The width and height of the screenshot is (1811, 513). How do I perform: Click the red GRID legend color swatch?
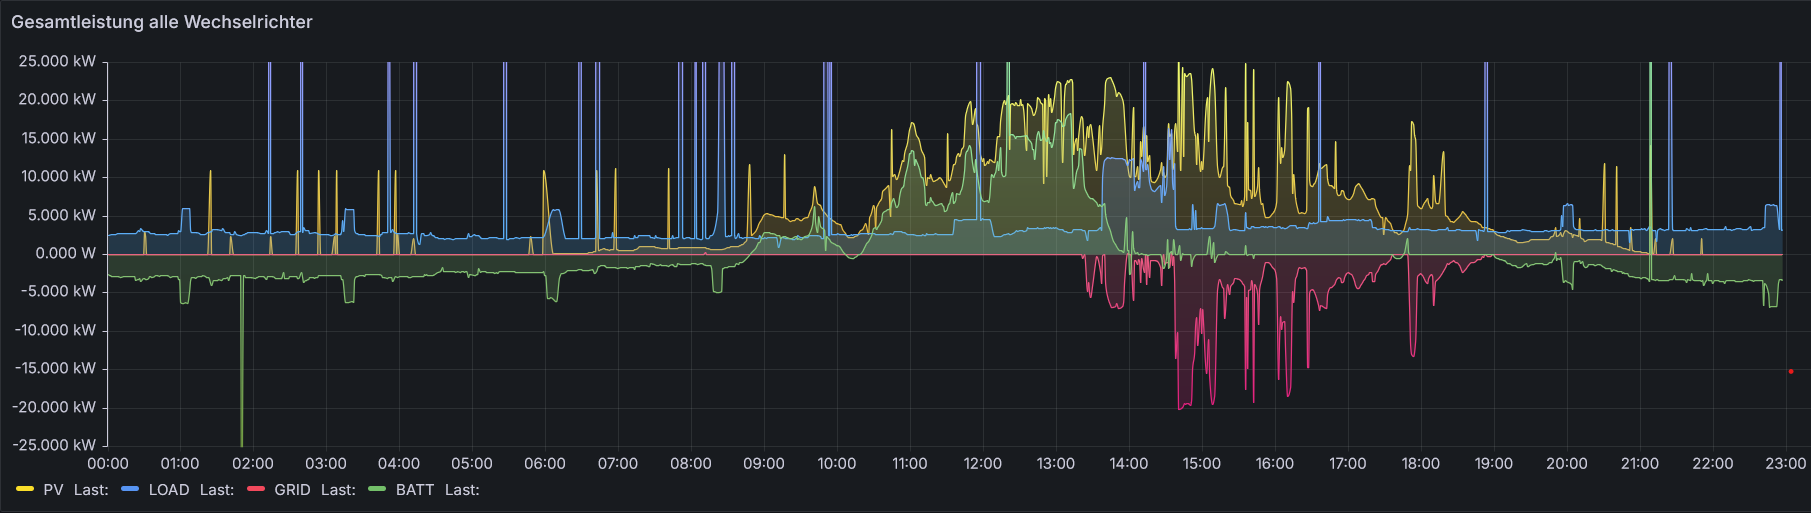(256, 490)
